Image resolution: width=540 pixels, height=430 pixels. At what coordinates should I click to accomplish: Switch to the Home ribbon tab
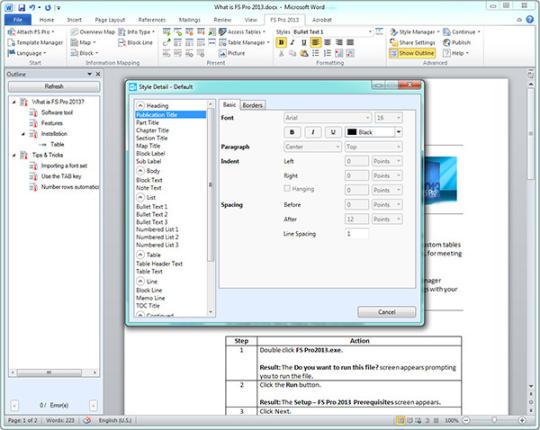click(x=46, y=20)
